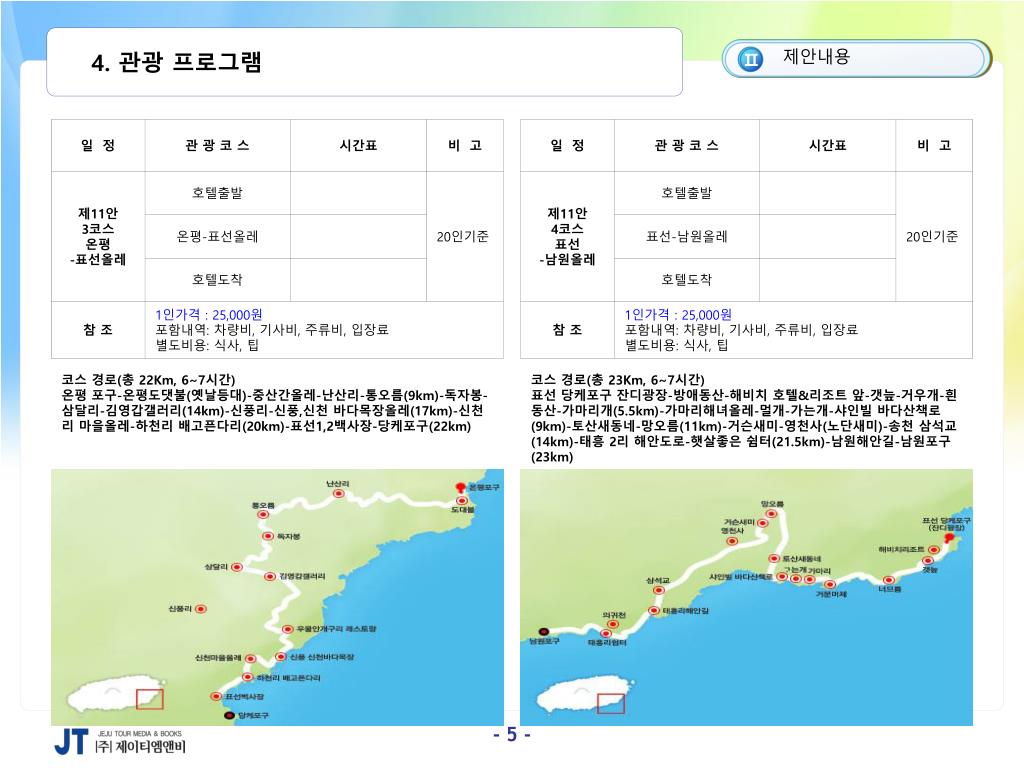Click '호텔도착' in the right table
Viewport: 1024px width, 768px height.
tap(686, 280)
